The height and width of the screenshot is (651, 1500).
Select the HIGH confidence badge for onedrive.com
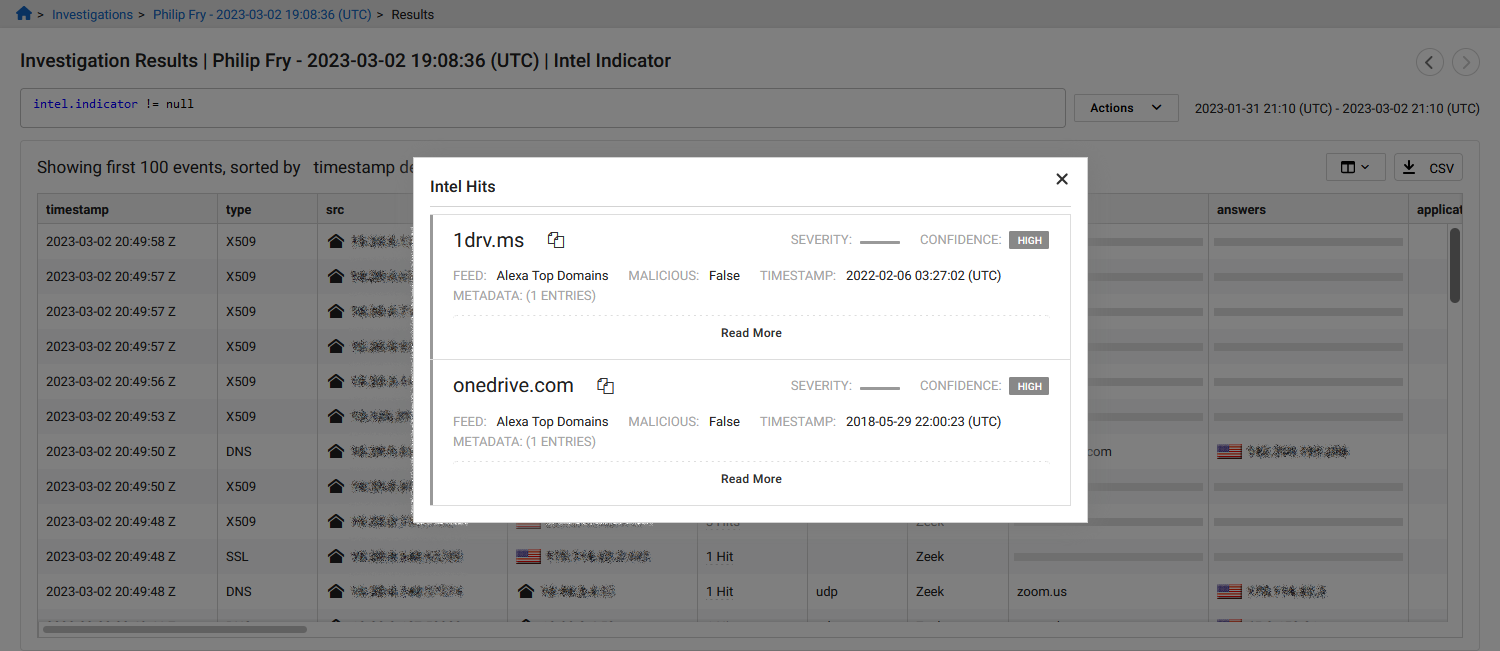click(x=1028, y=386)
